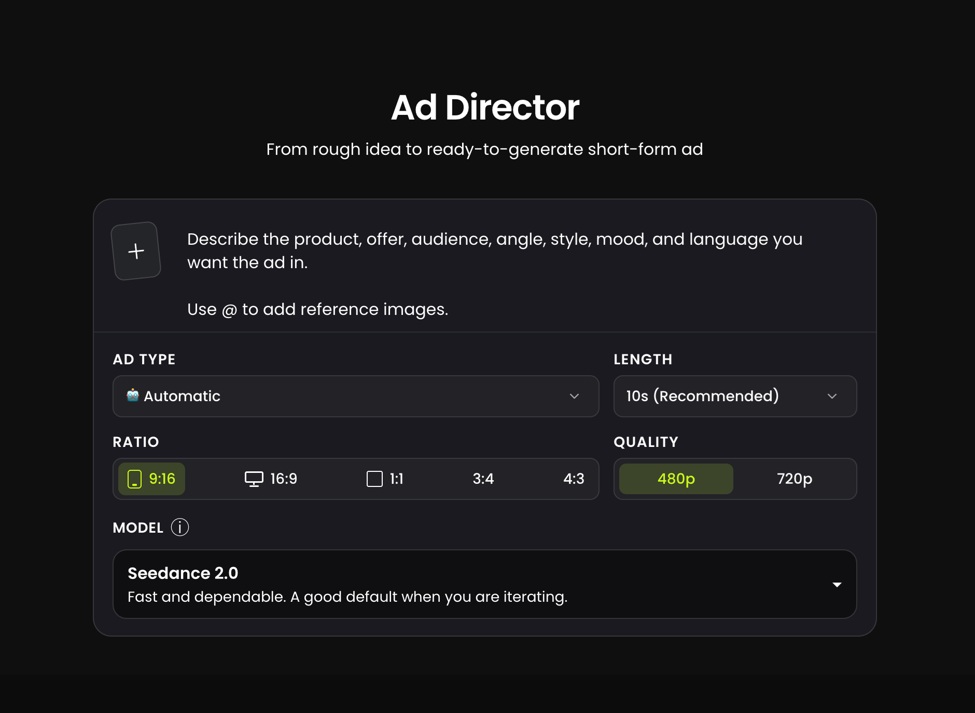
Task: Select the 4:3 aspect ratio
Action: point(573,479)
